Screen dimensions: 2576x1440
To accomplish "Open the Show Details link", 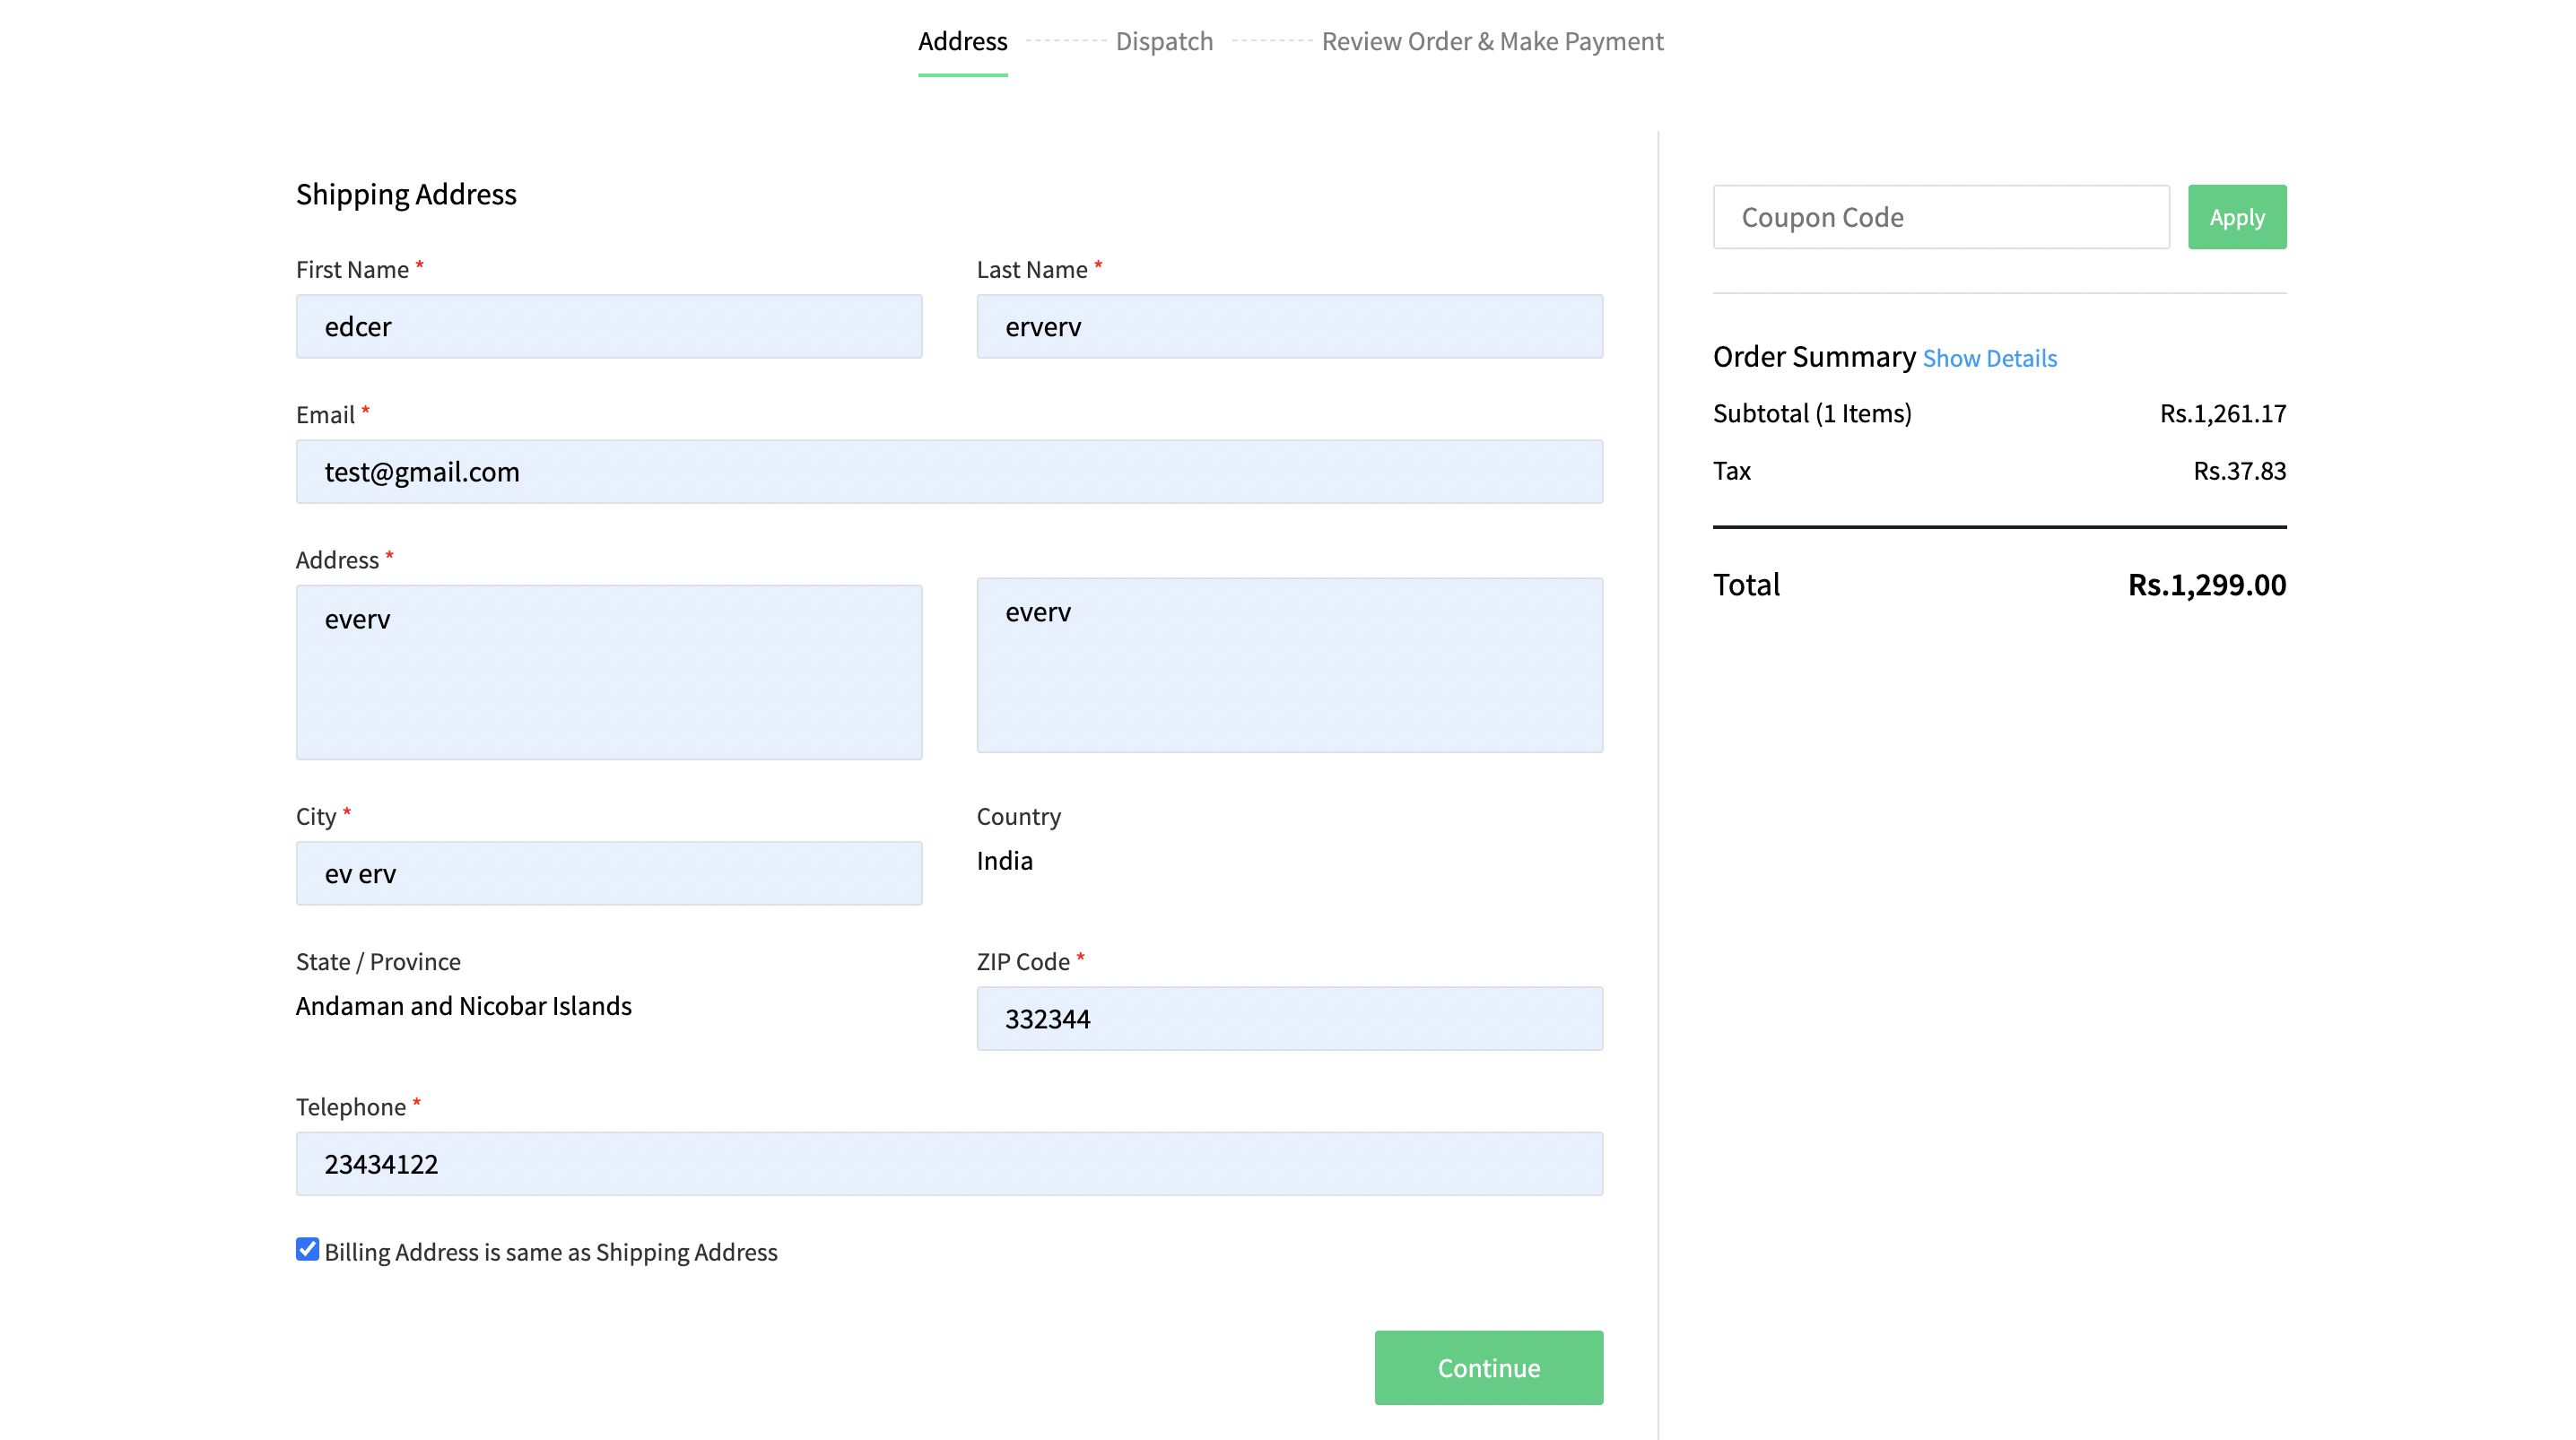I will click(1989, 358).
